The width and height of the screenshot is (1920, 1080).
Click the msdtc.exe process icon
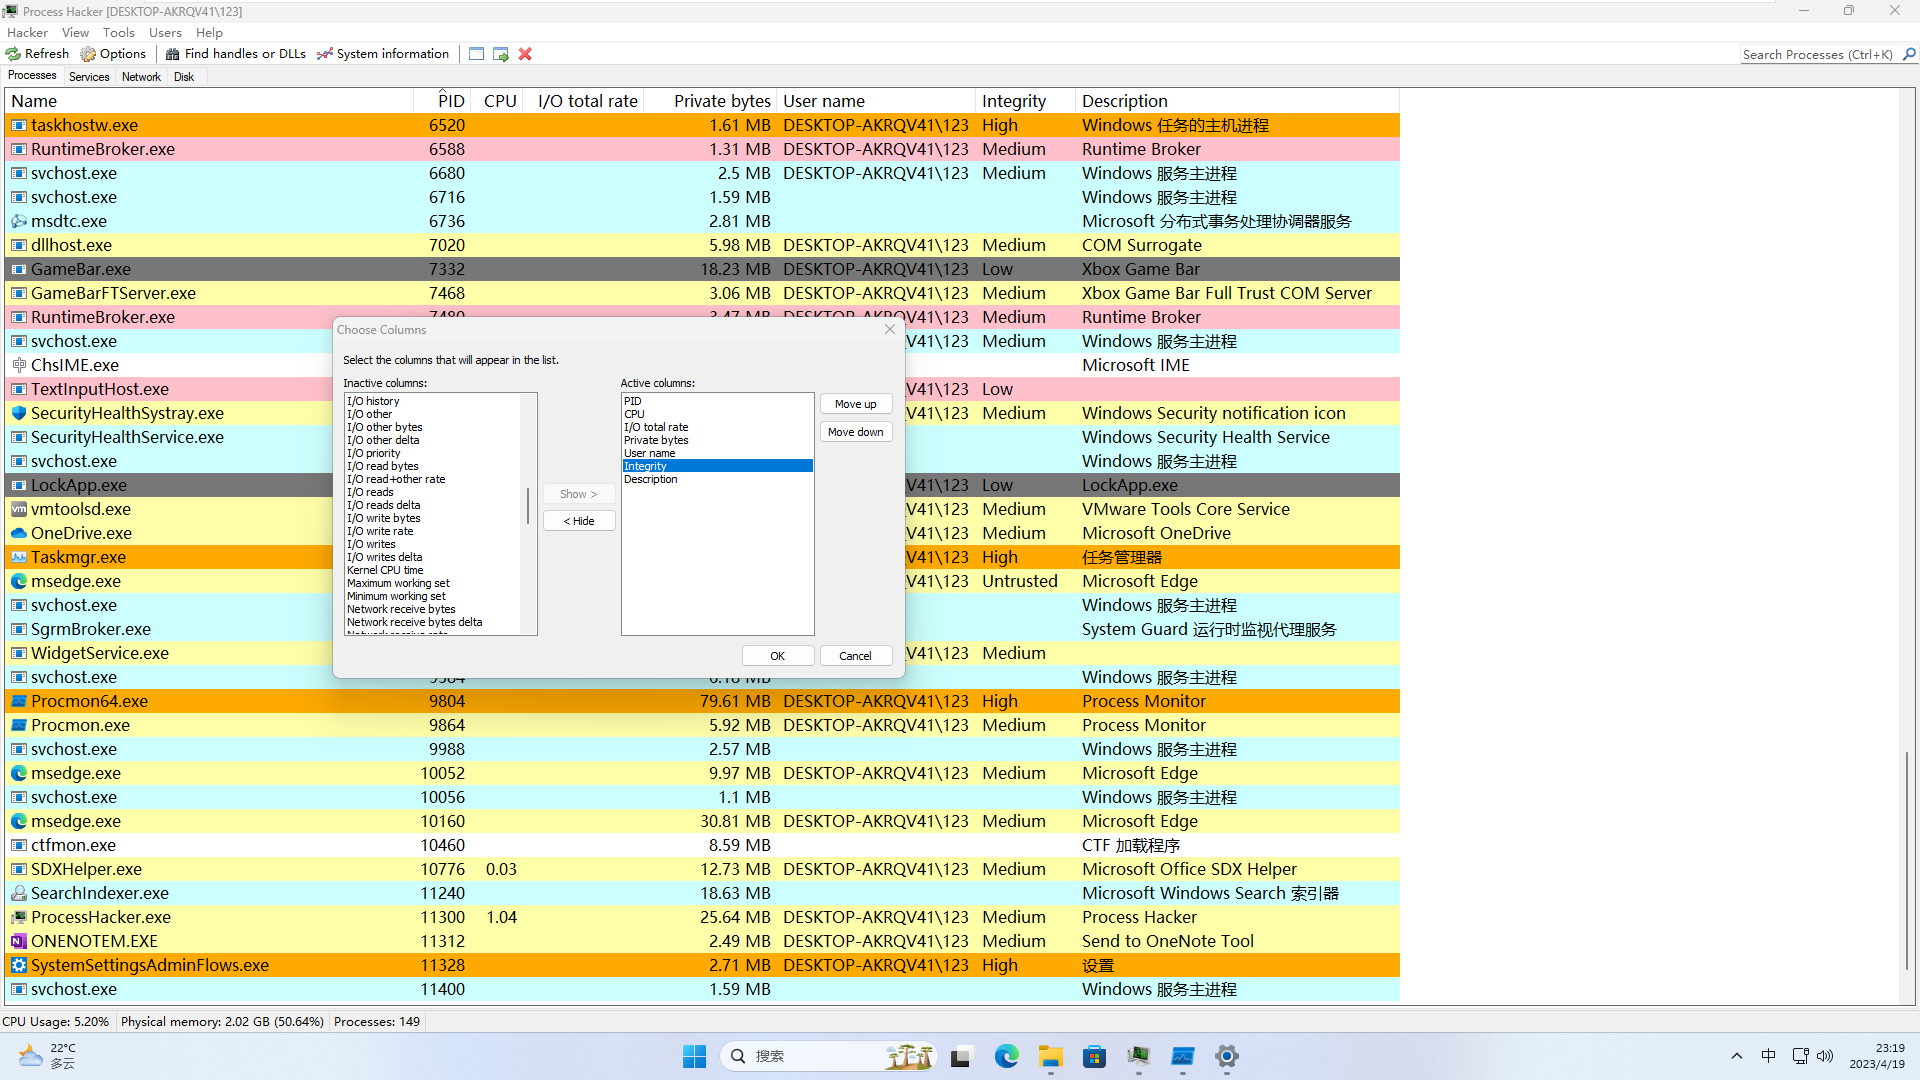point(18,221)
